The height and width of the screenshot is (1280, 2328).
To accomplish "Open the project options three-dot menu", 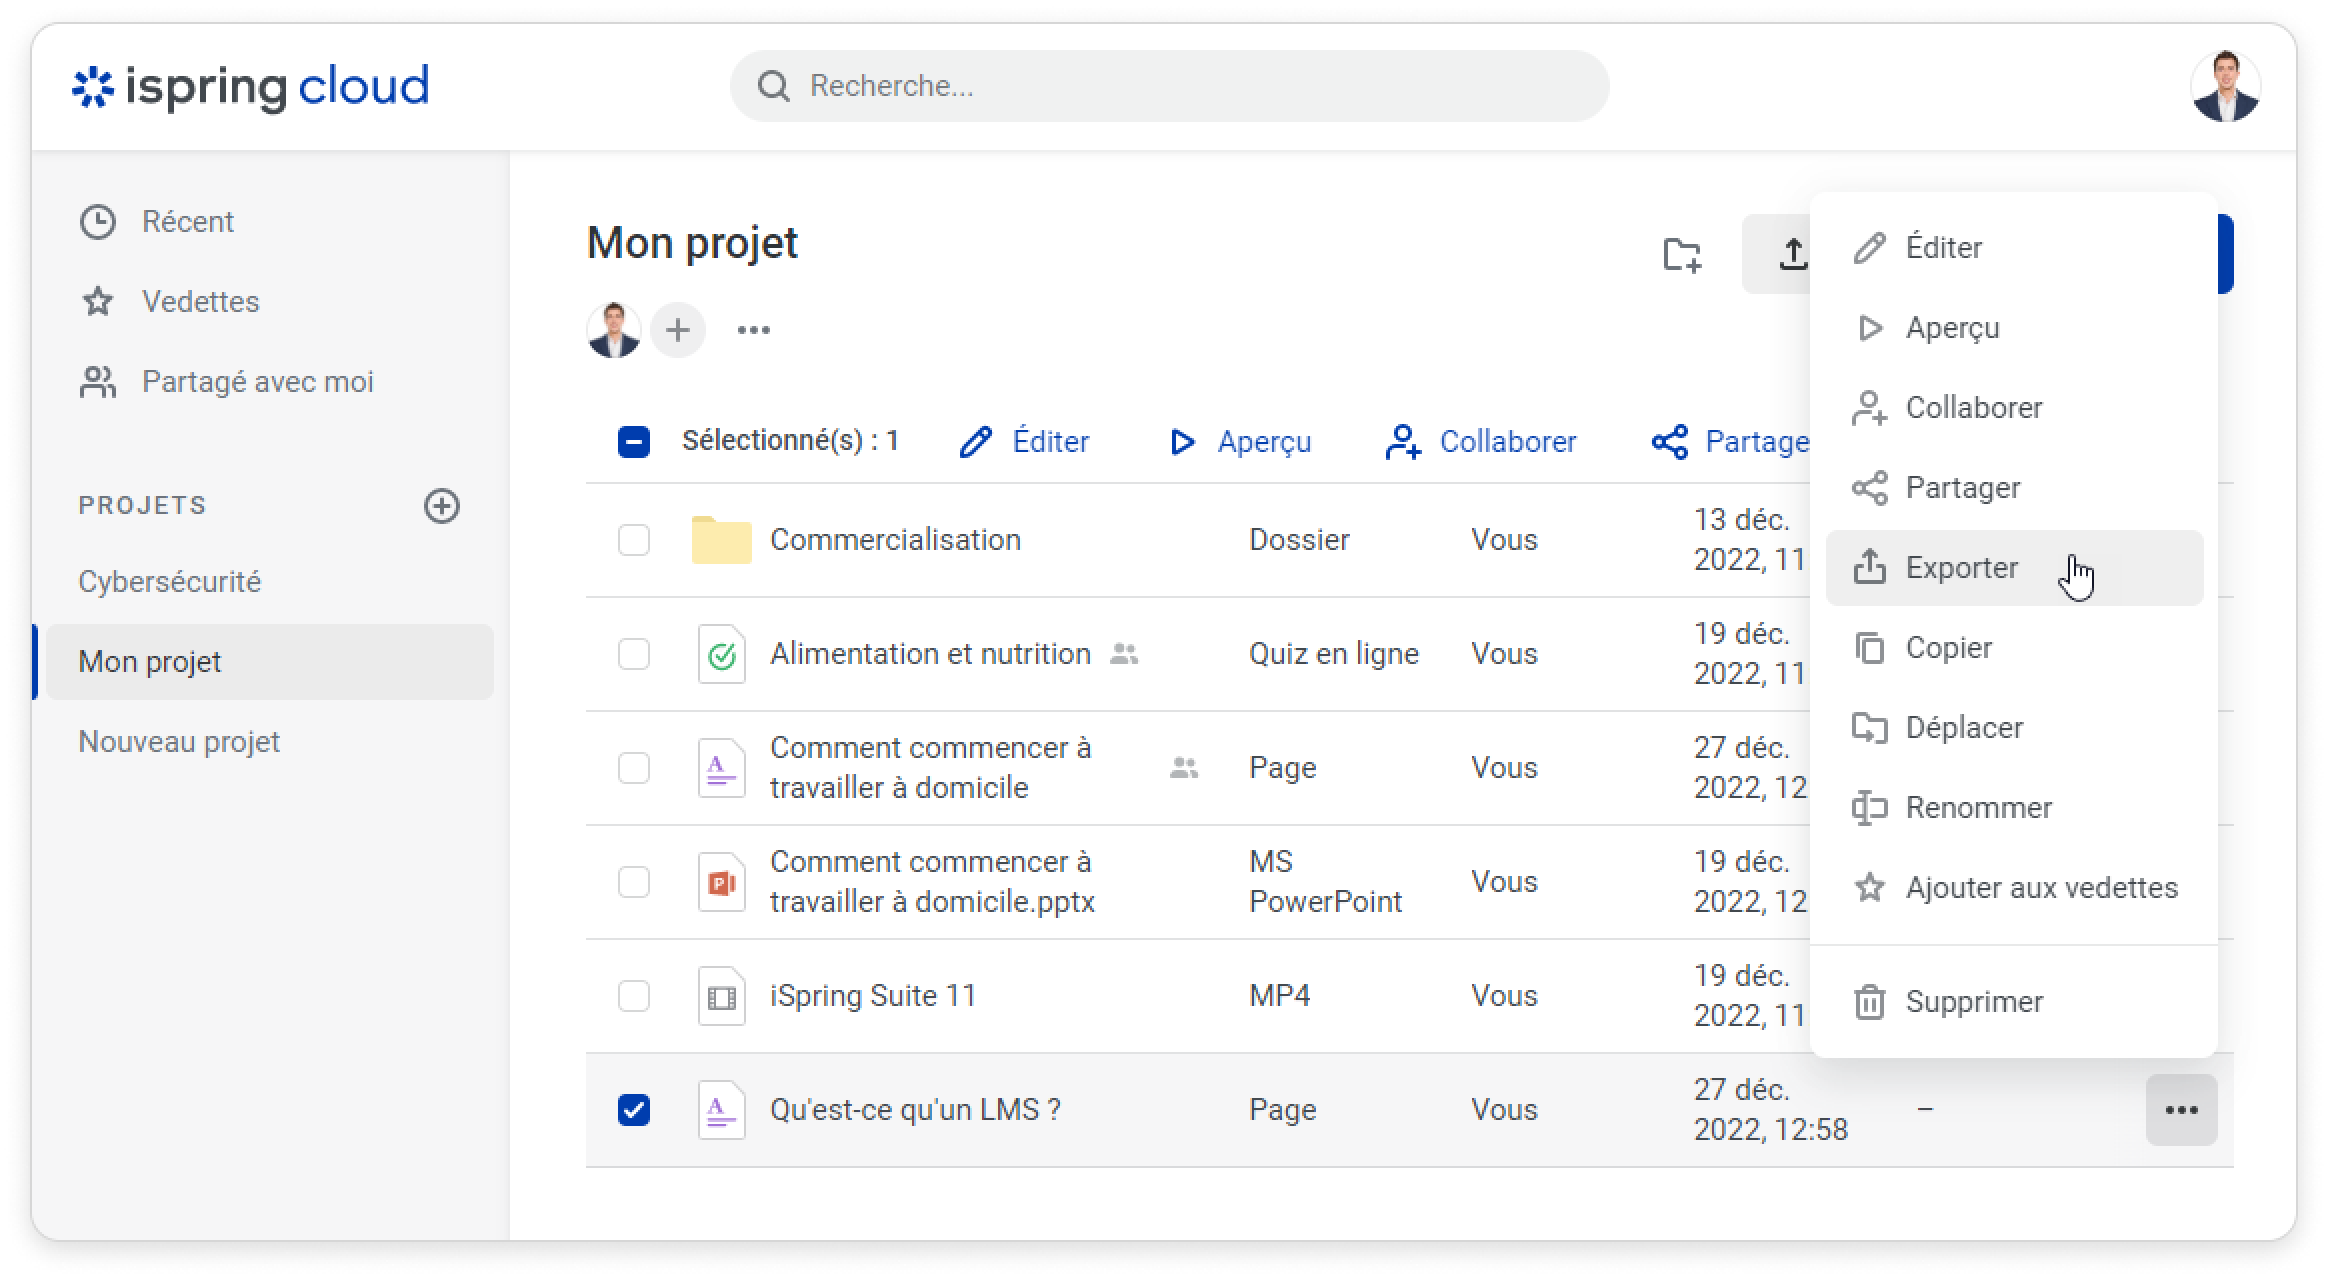I will point(754,330).
